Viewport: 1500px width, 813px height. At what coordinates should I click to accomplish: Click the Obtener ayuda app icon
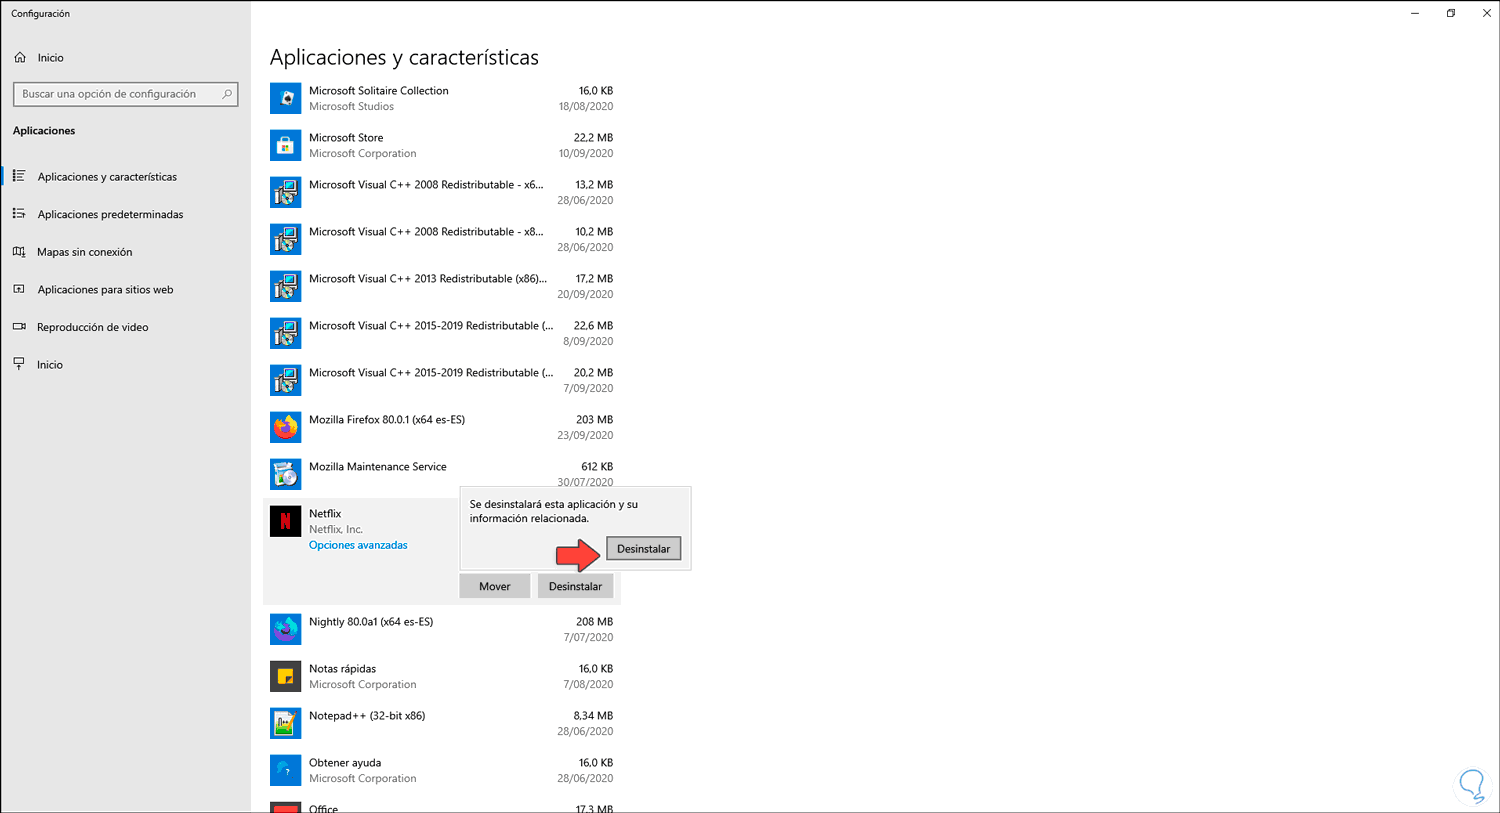tap(285, 770)
